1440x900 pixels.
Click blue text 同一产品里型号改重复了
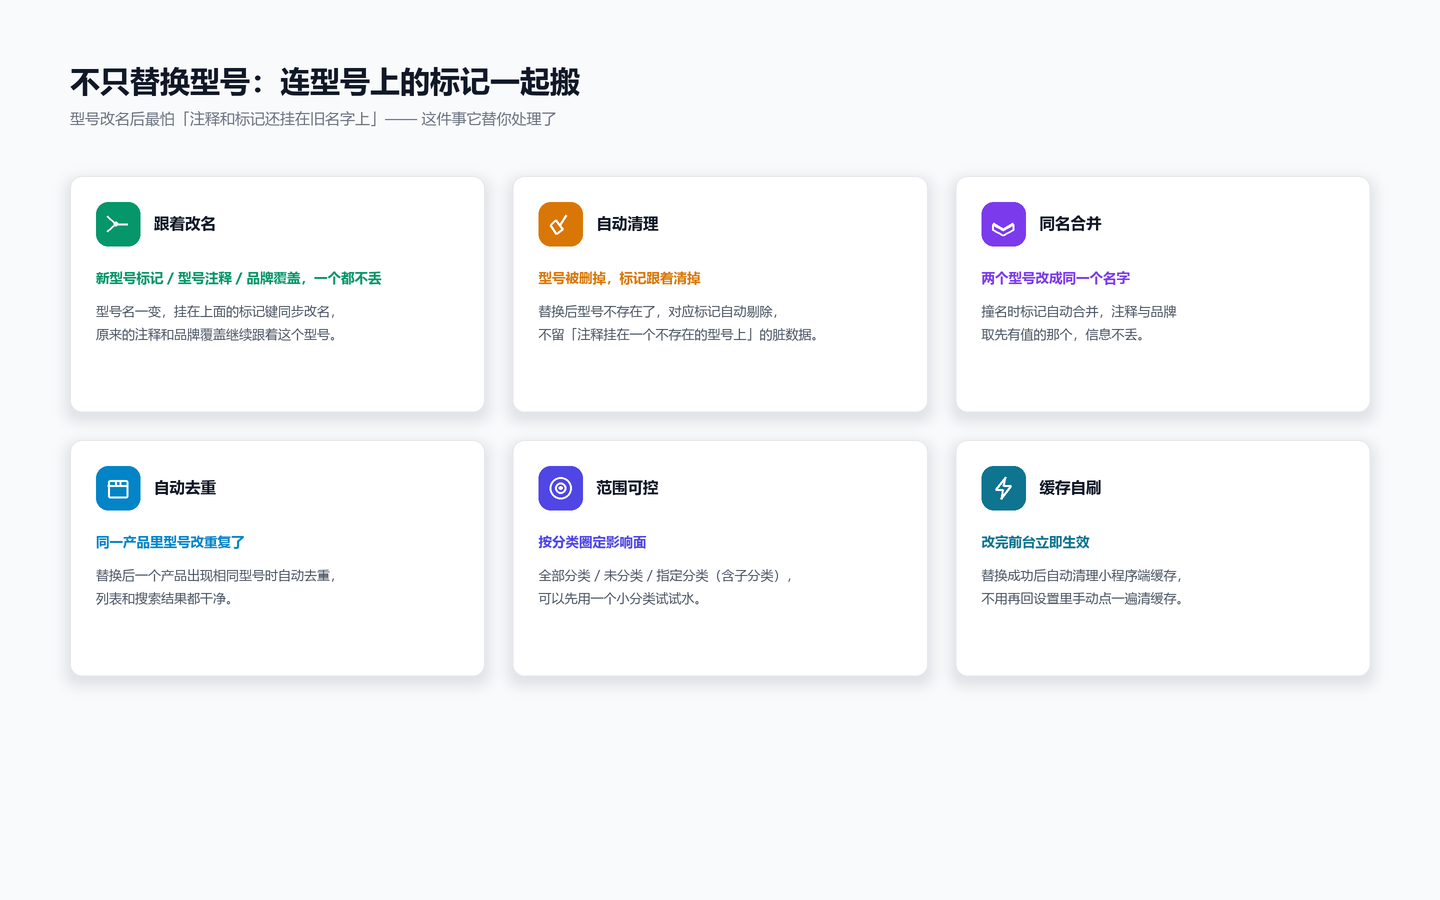tap(170, 542)
